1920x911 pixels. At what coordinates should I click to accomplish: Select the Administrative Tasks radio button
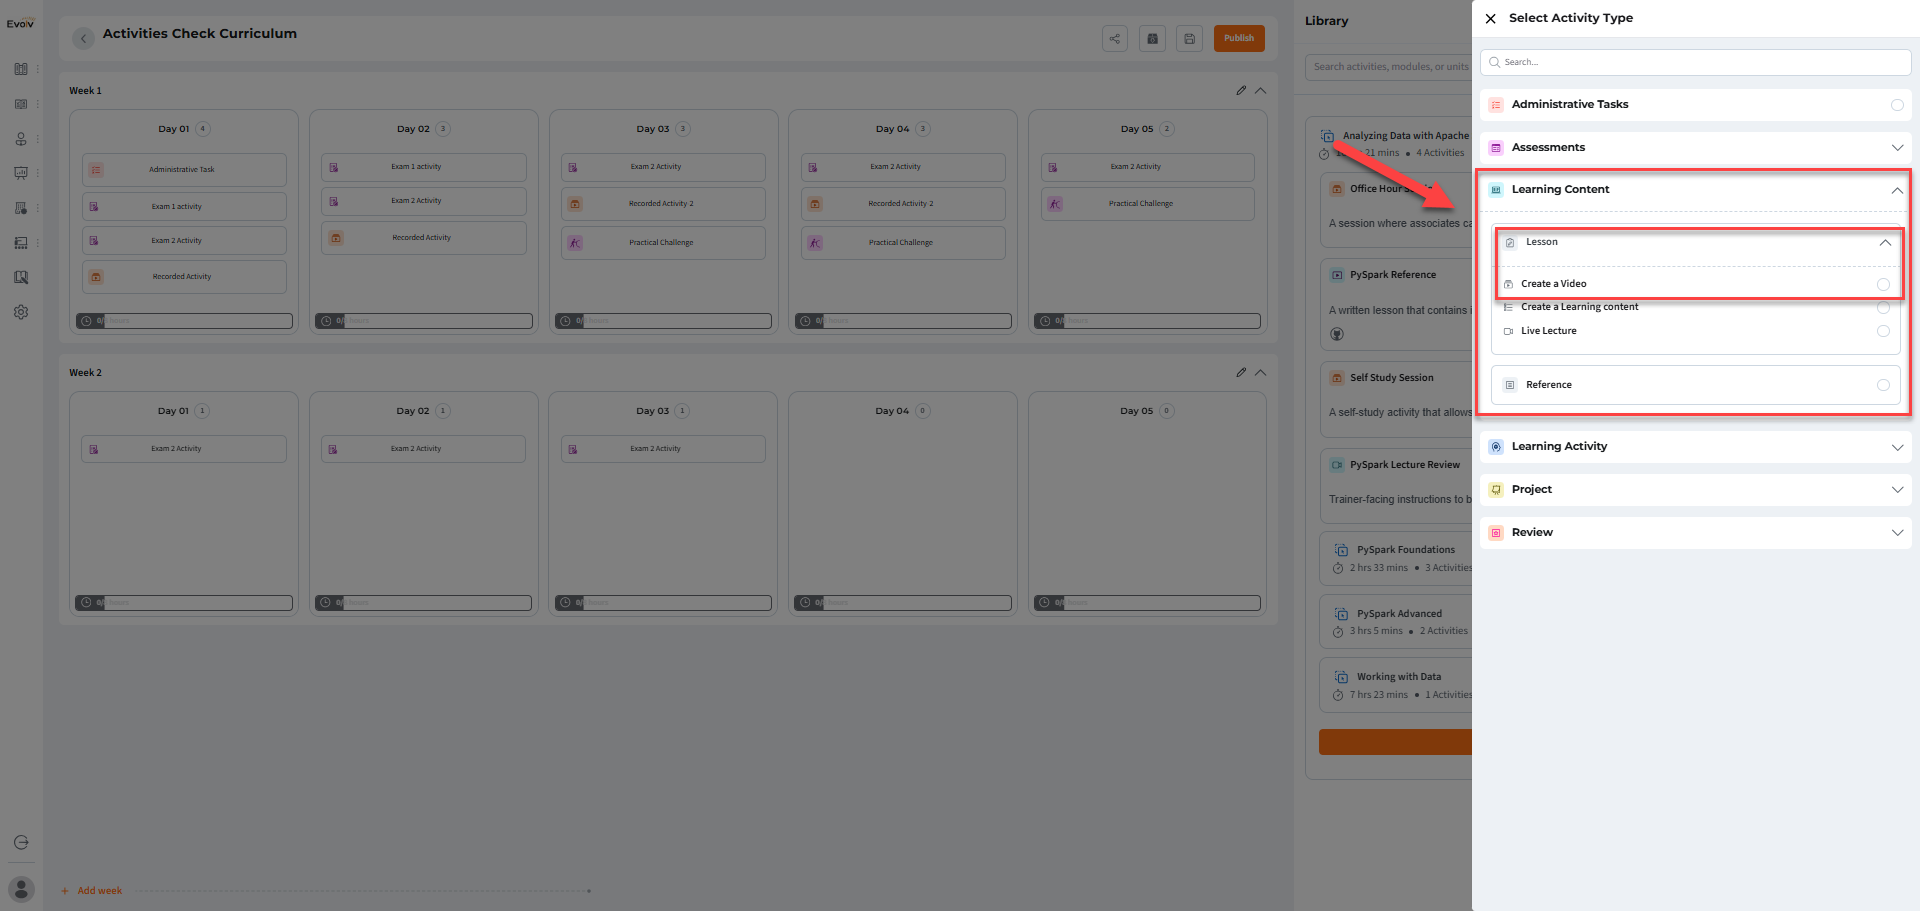tap(1897, 105)
